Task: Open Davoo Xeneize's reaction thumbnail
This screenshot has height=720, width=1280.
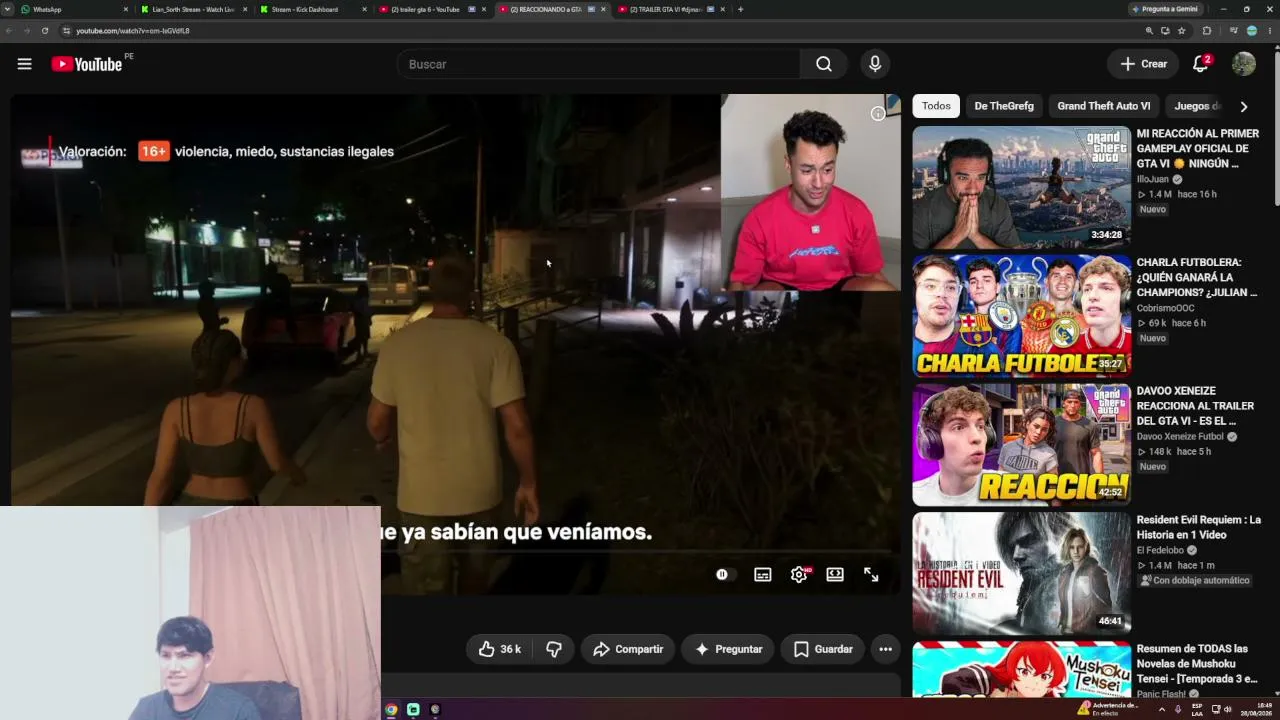Action: pos(1021,445)
